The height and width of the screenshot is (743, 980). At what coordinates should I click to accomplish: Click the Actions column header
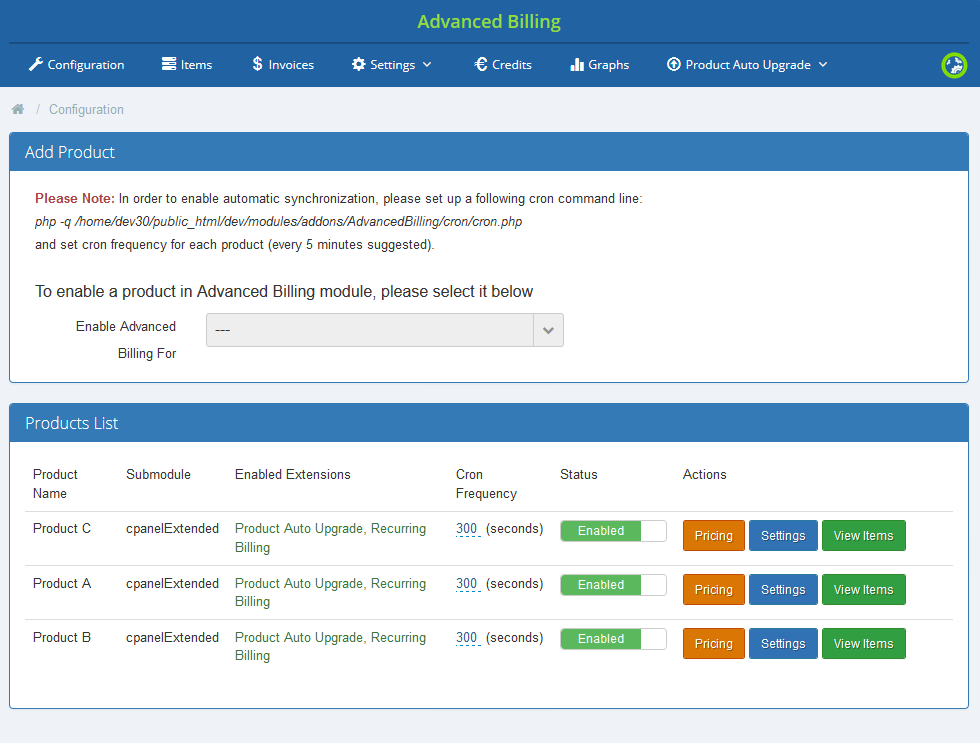pos(704,474)
